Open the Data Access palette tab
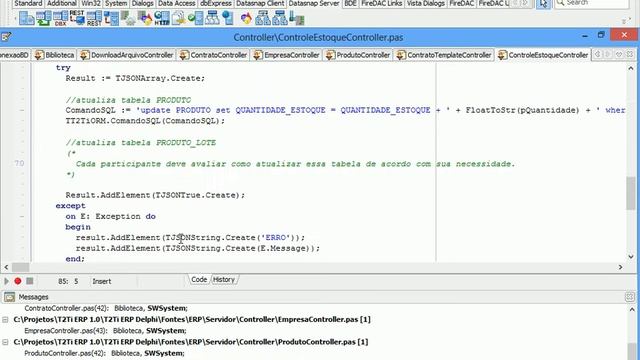 [177, 3]
